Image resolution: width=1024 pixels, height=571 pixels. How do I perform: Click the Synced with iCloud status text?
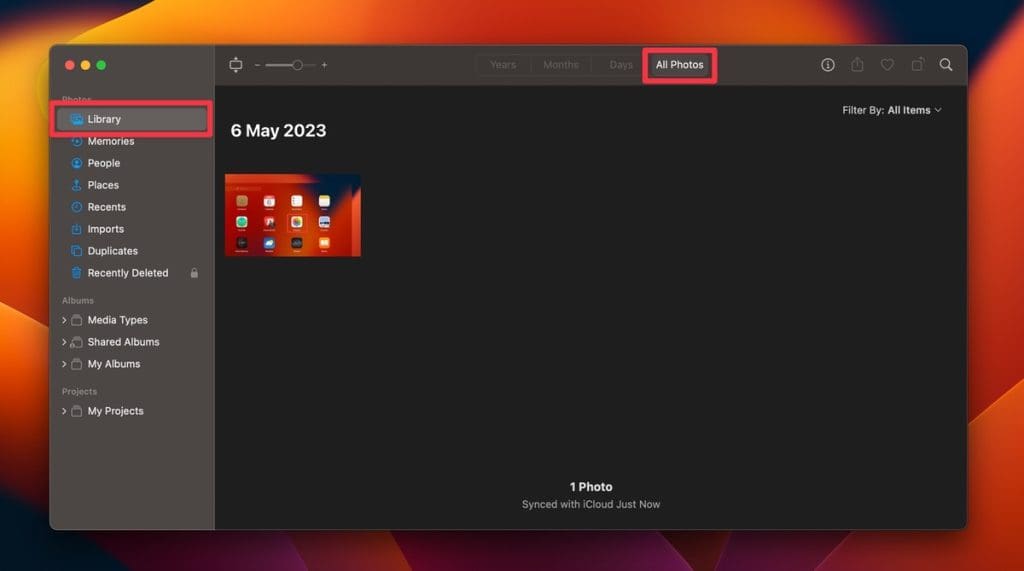coord(591,504)
